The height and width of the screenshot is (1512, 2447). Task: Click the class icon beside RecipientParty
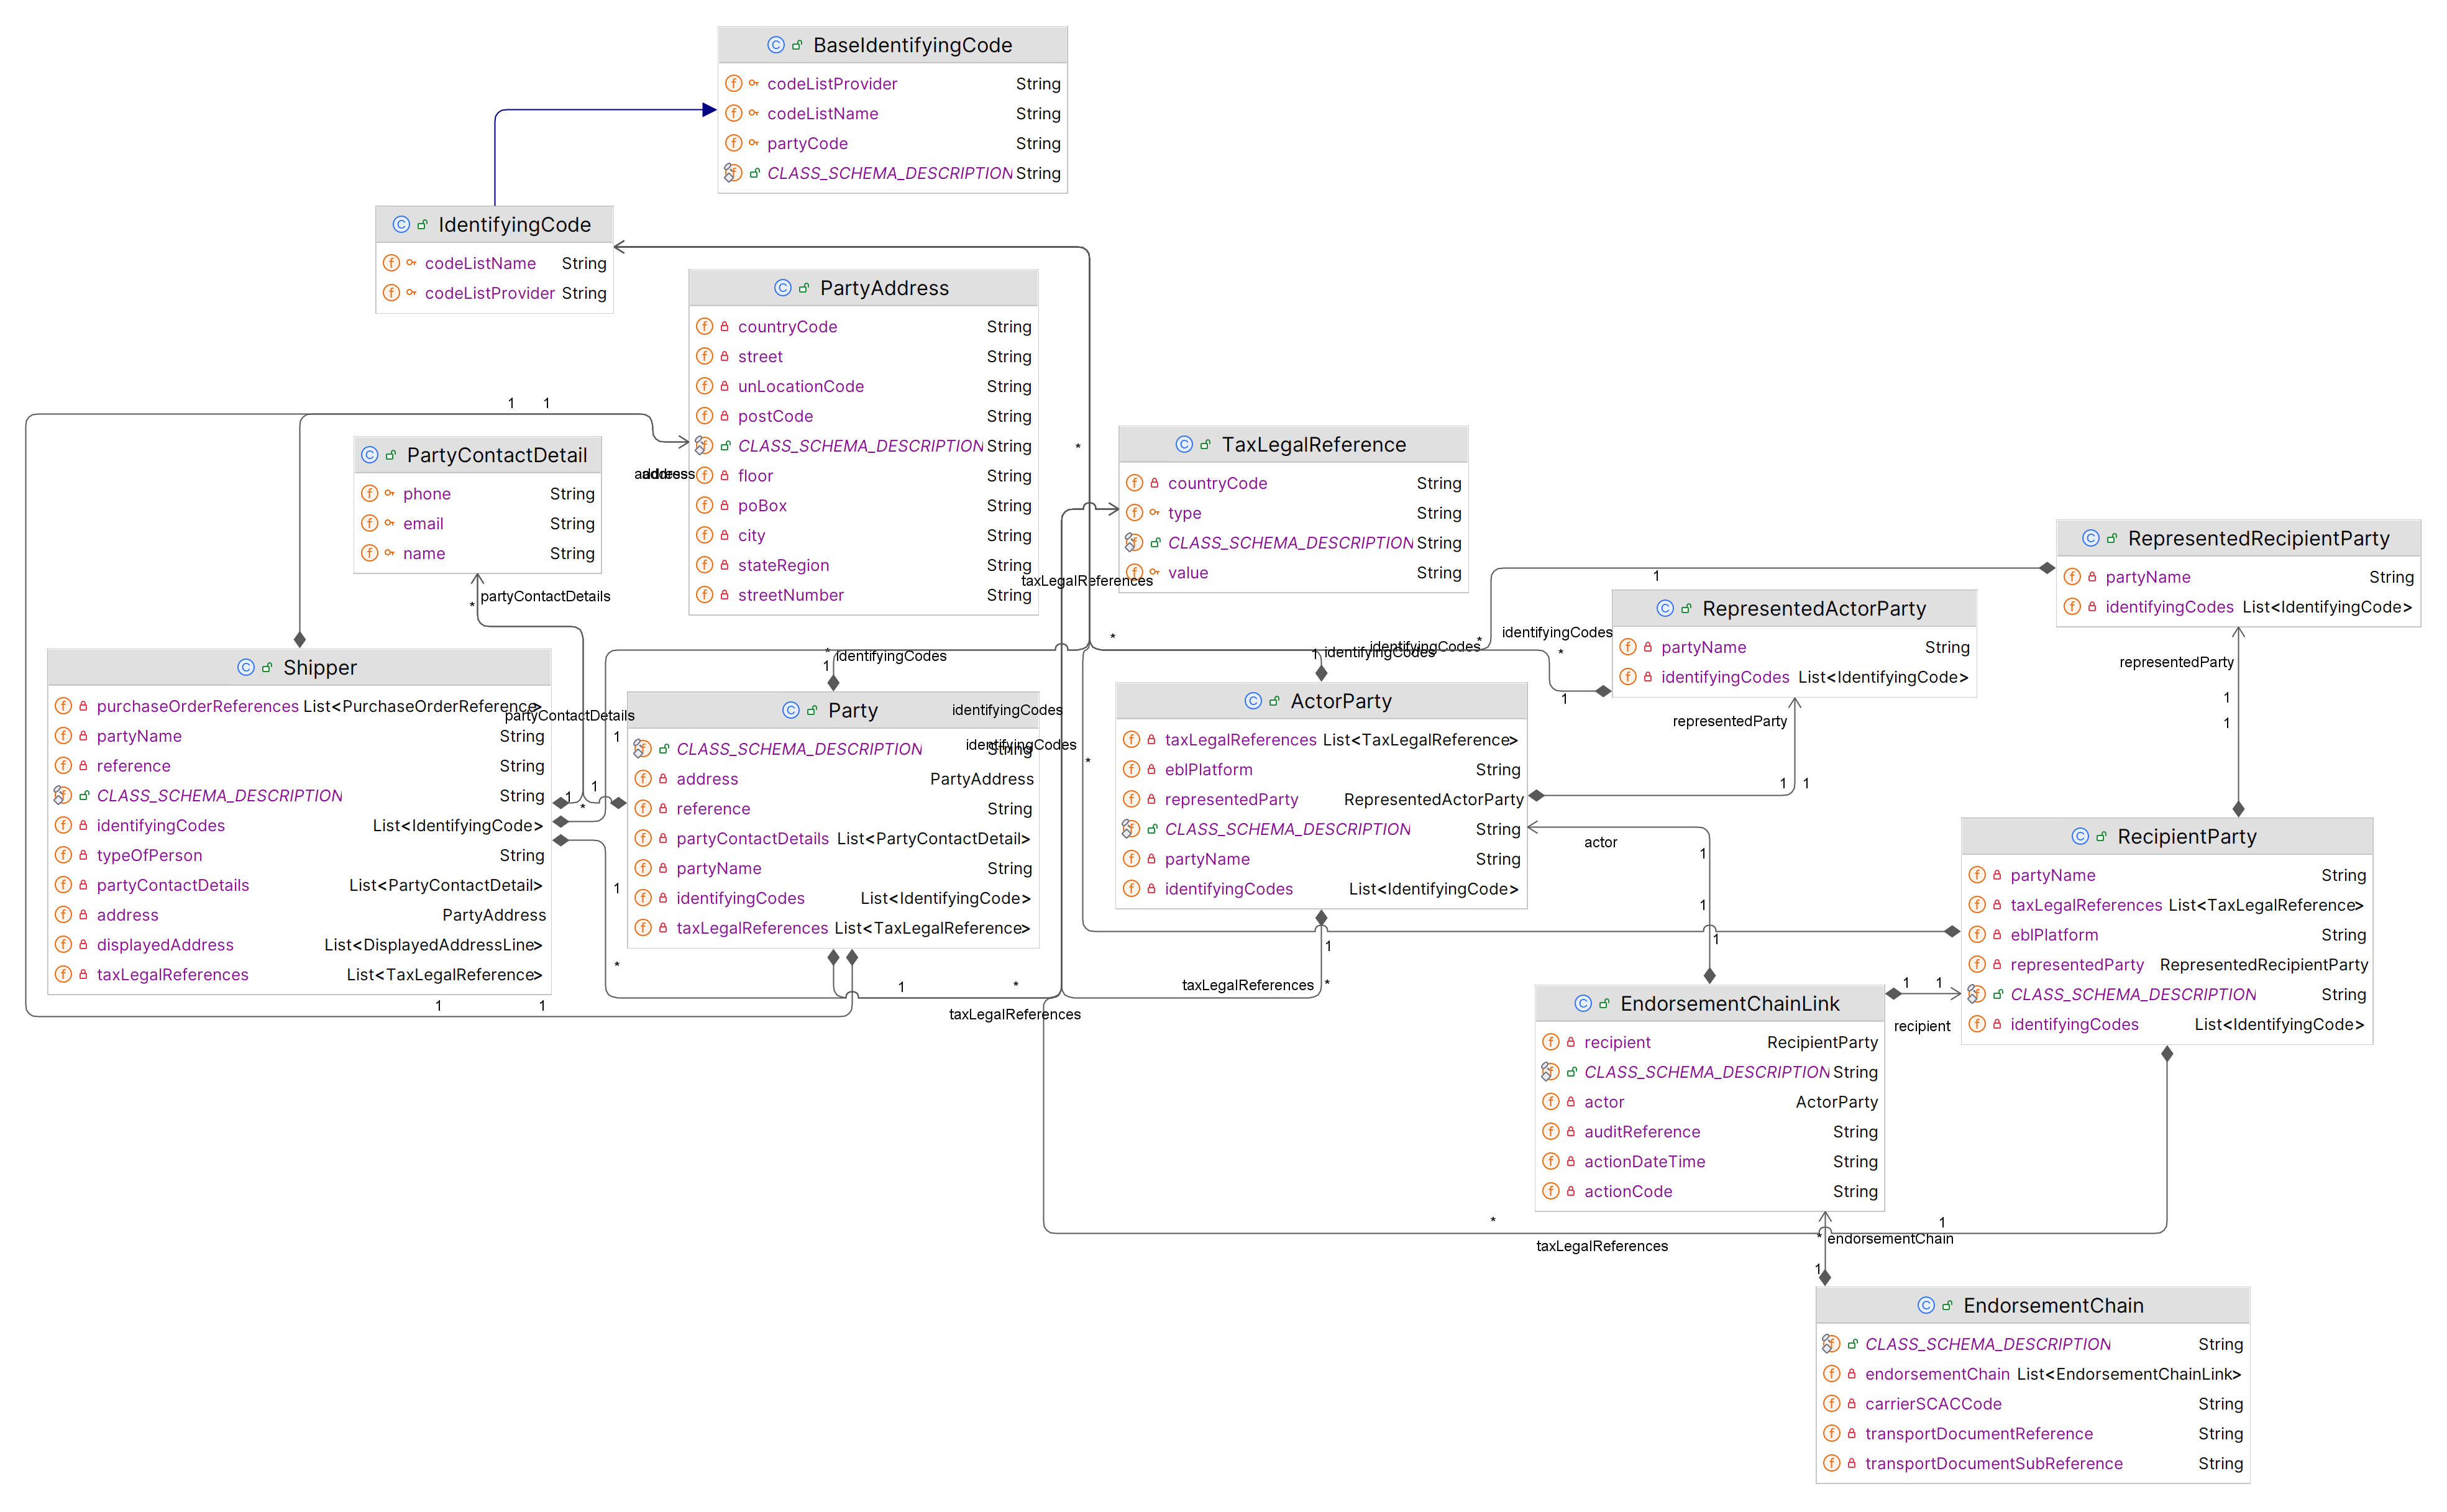pos(2080,836)
